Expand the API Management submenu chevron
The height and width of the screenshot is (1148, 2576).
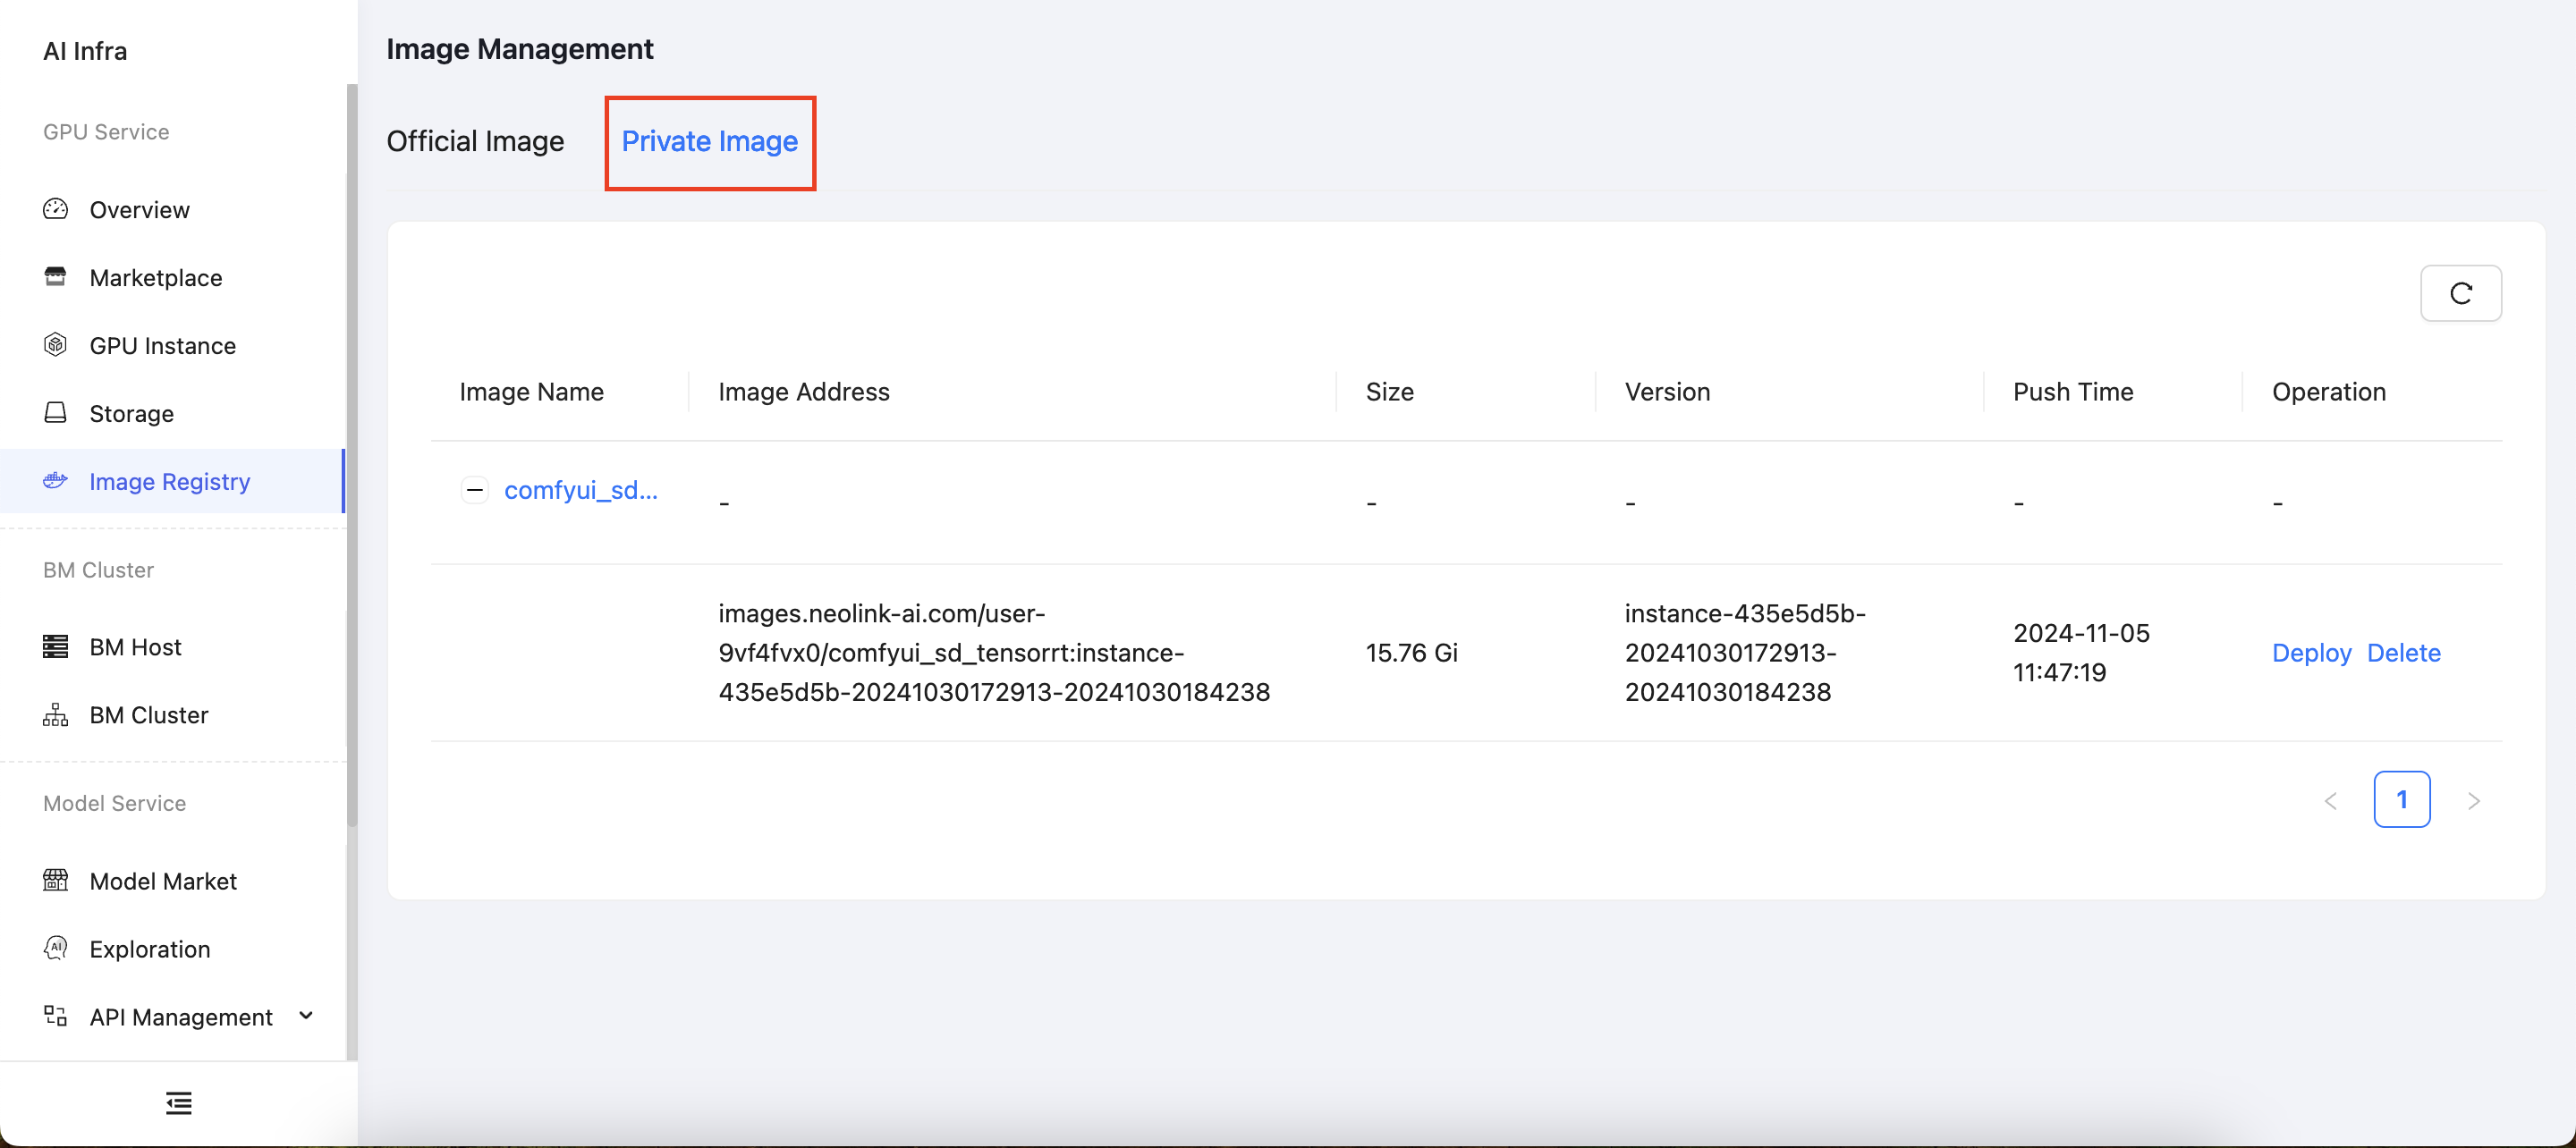click(x=306, y=1016)
